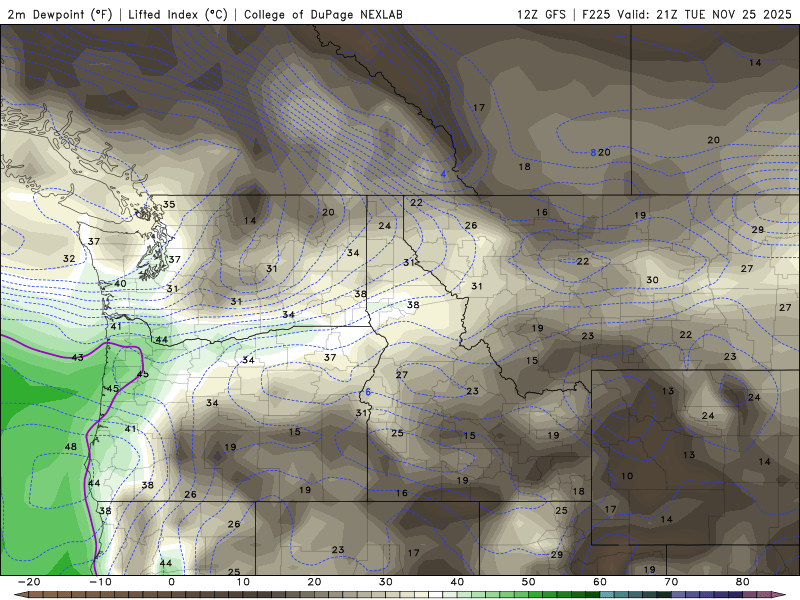Click the 'Lifted Index (°C)' title label
The height and width of the screenshot is (600, 800).
(x=178, y=14)
